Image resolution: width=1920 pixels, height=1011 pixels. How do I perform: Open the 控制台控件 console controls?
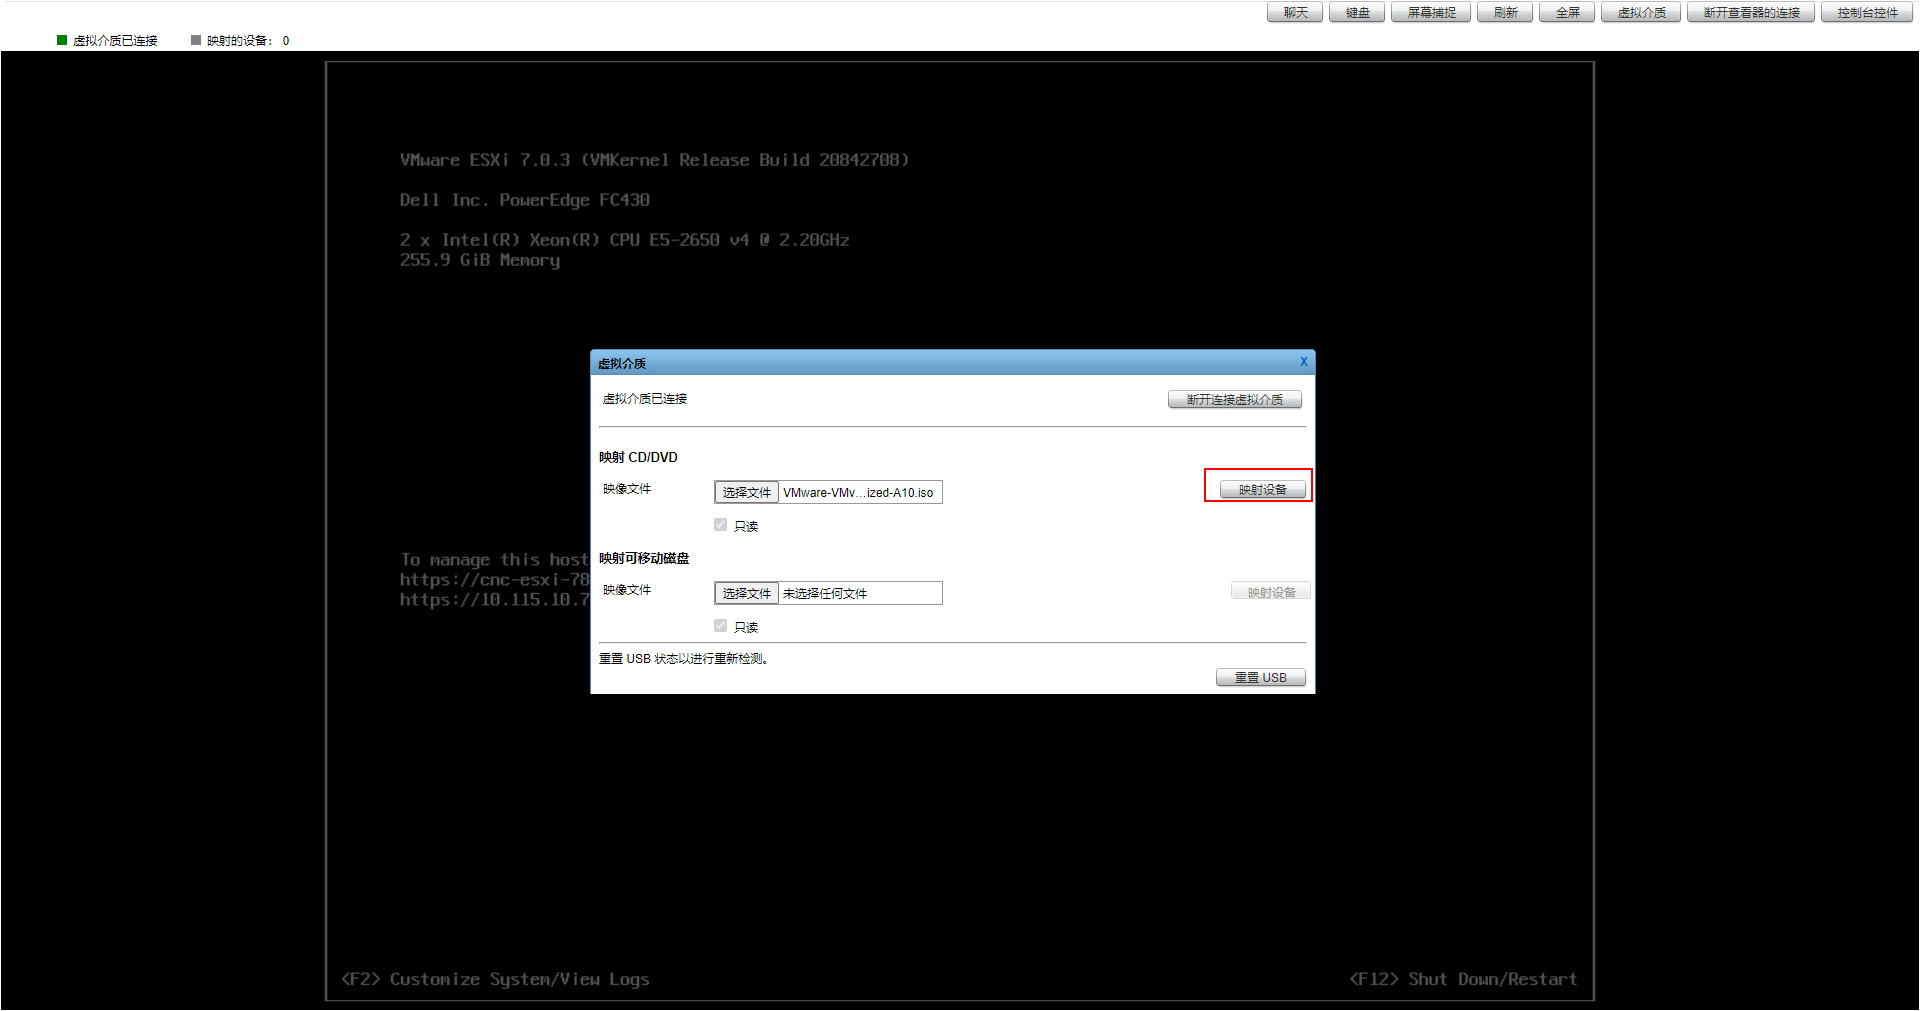[x=1866, y=12]
